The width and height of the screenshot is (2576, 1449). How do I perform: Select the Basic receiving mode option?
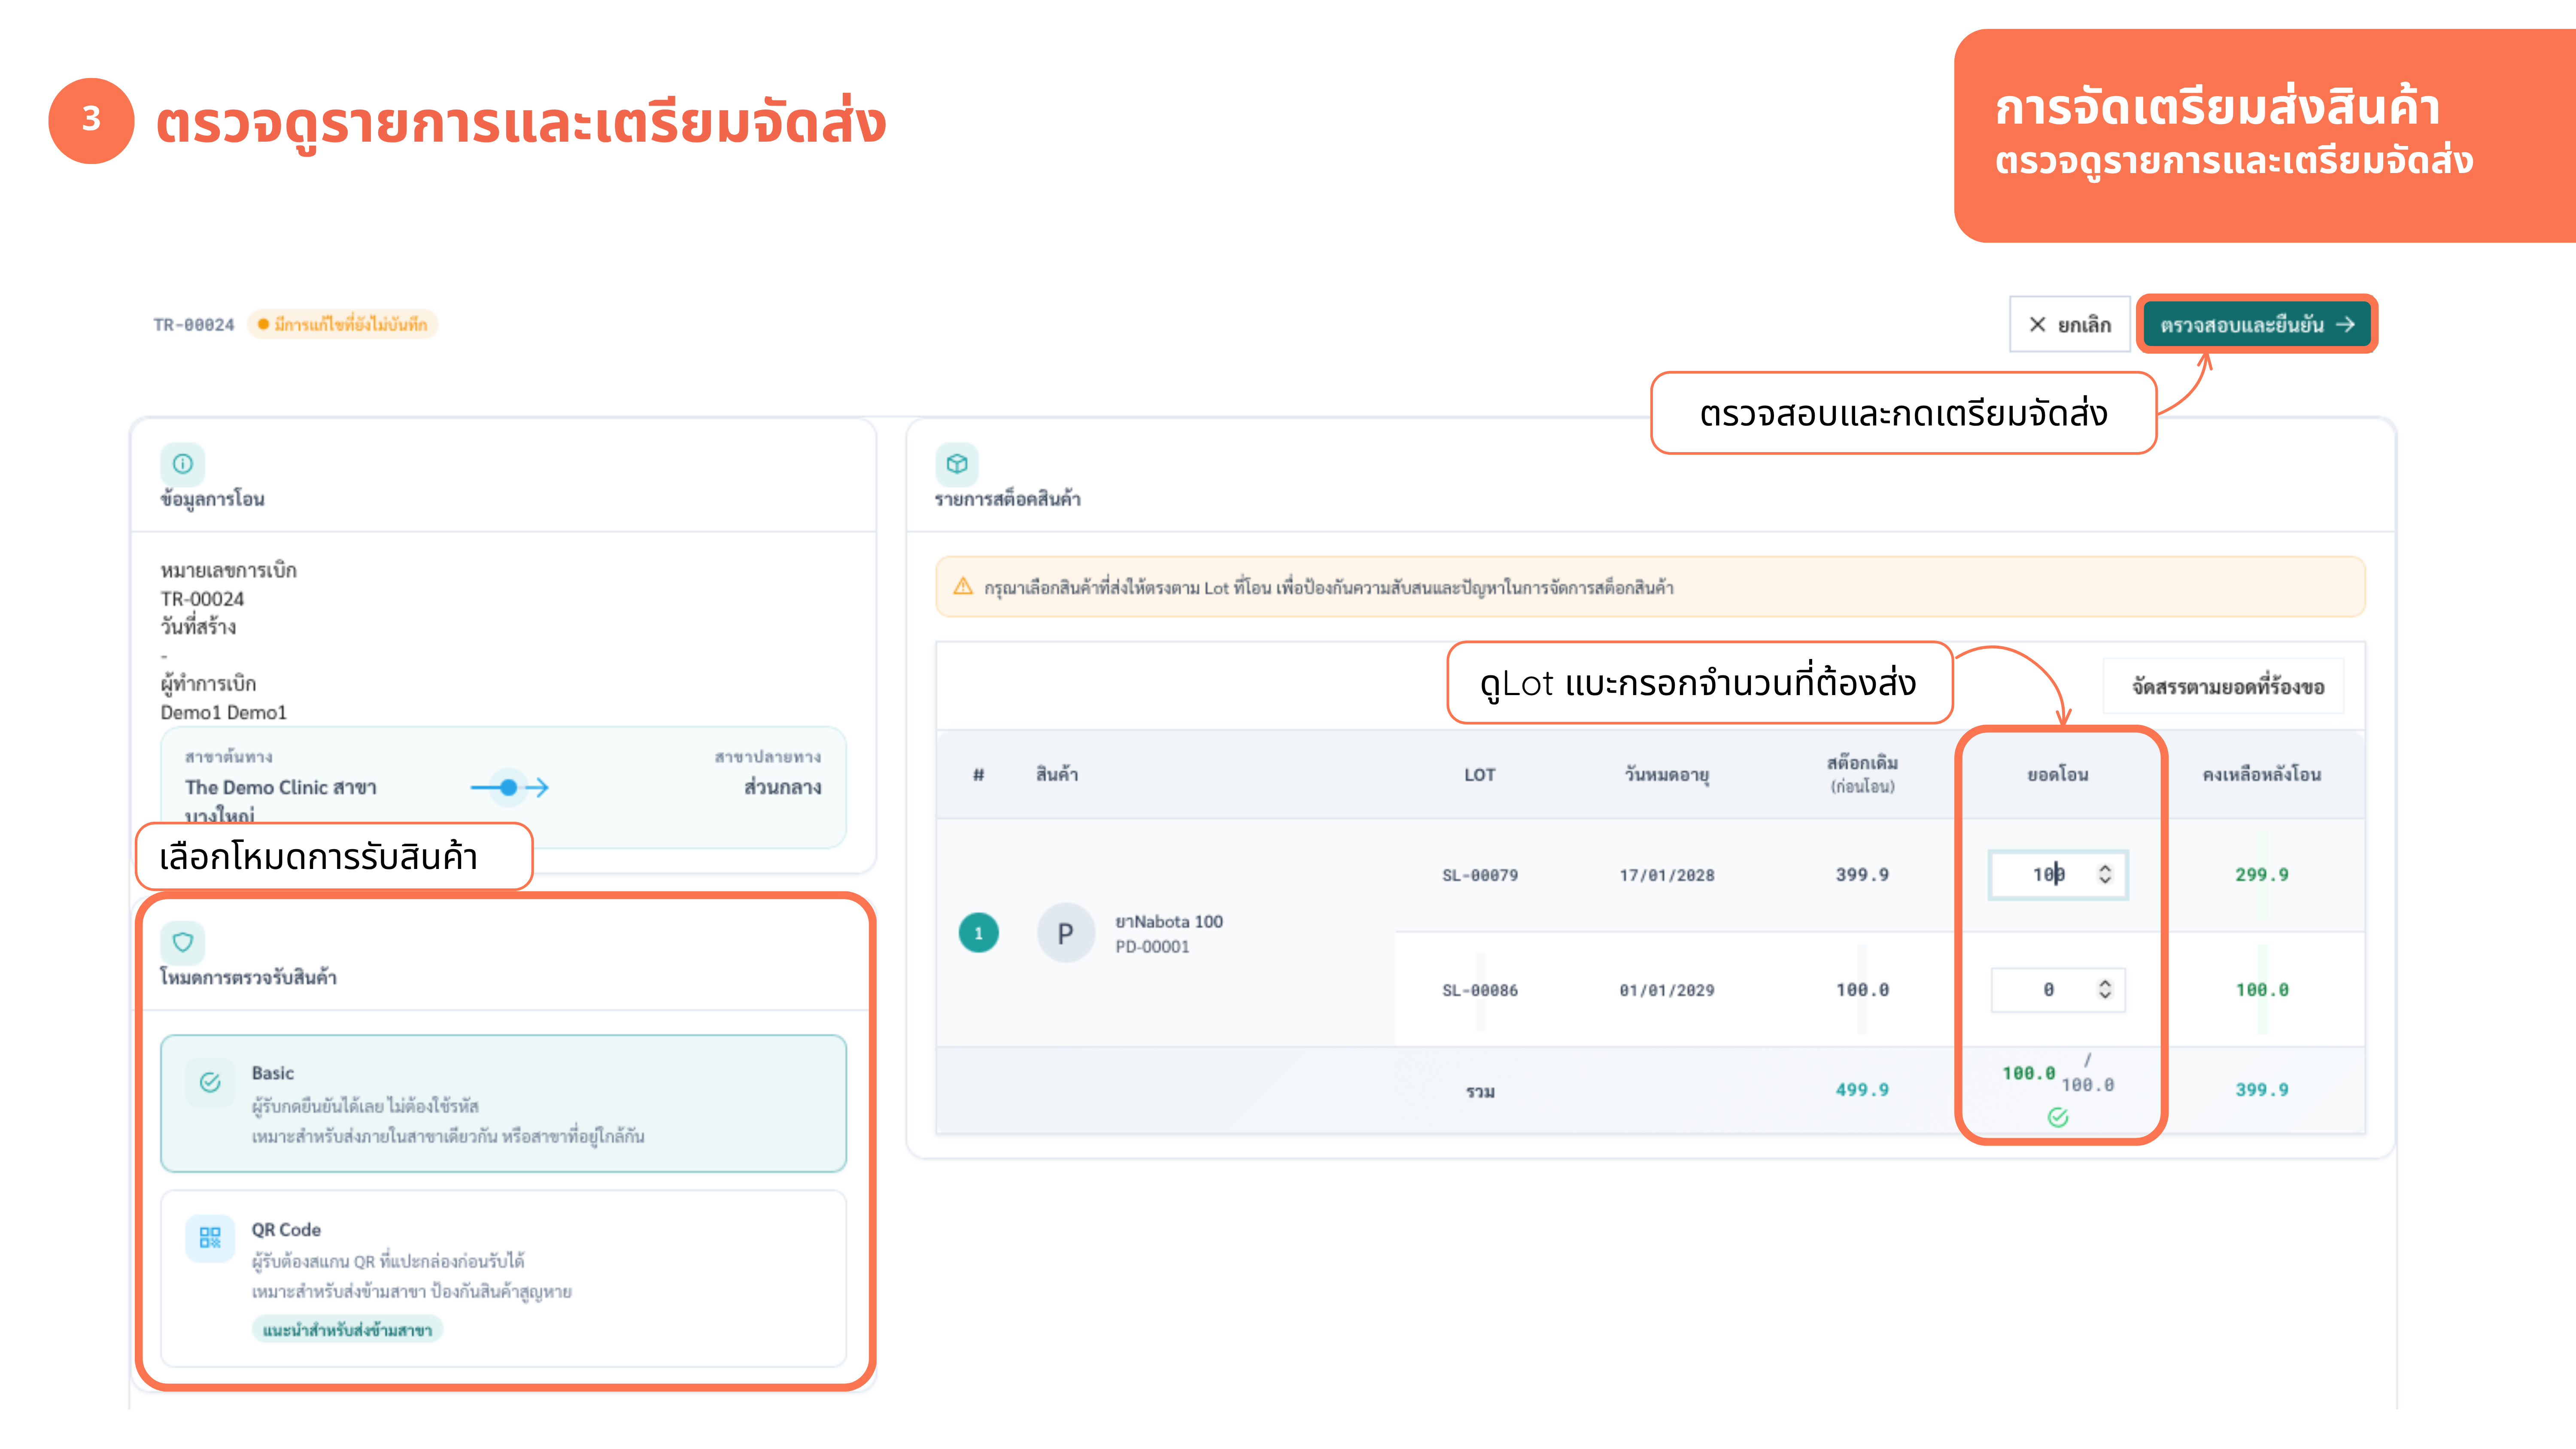pyautogui.click(x=504, y=1103)
